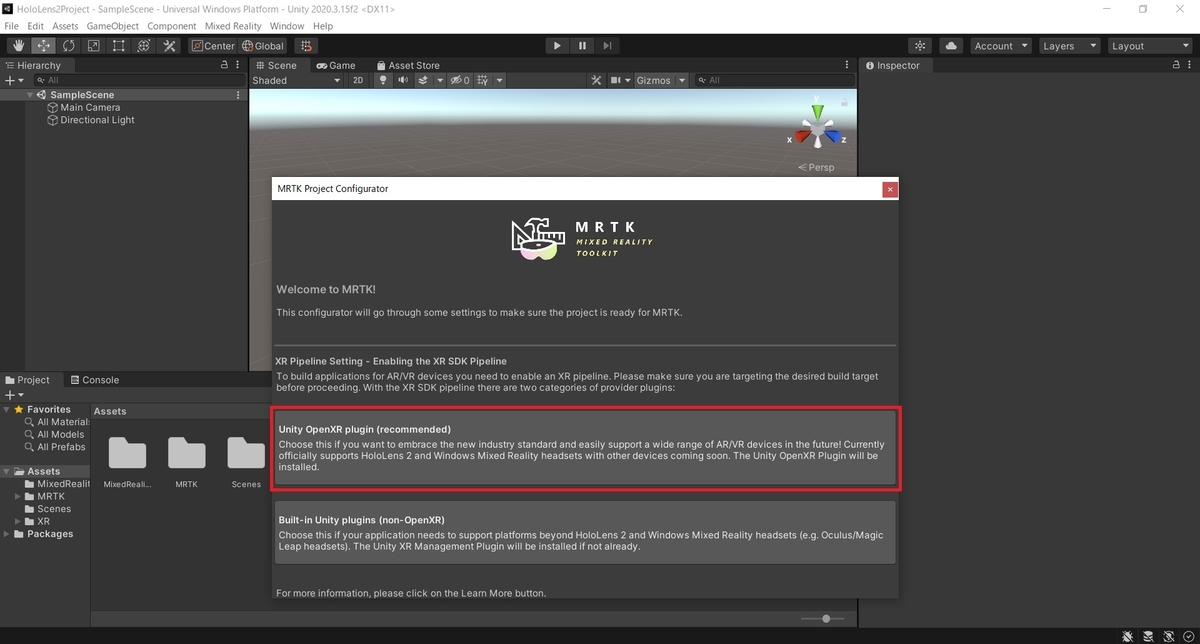
Task: Open Project create plus dropdown
Action: pyautogui.click(x=14, y=395)
